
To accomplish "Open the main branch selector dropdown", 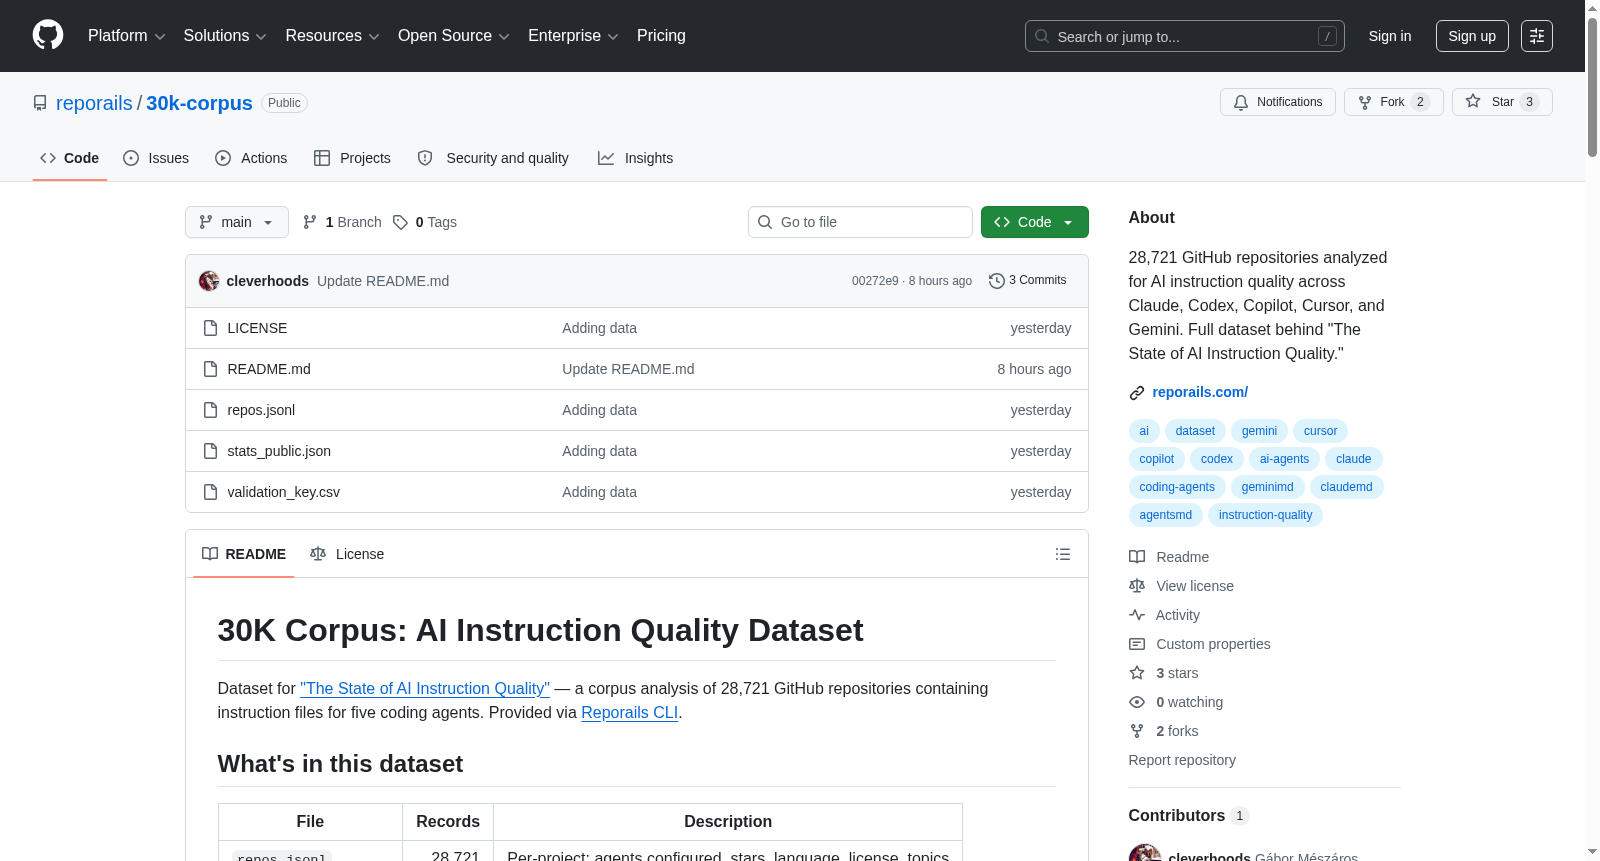I will click(237, 222).
